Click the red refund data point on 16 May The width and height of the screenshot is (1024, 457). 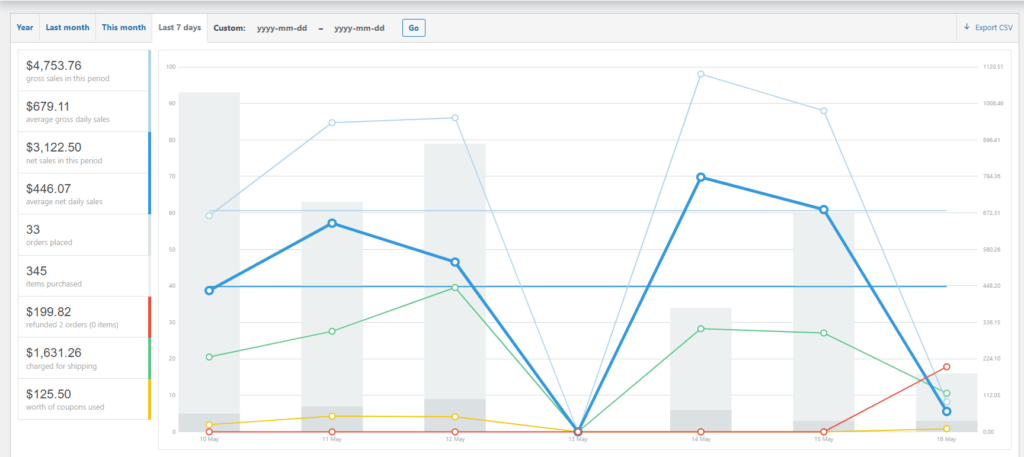tap(946, 367)
